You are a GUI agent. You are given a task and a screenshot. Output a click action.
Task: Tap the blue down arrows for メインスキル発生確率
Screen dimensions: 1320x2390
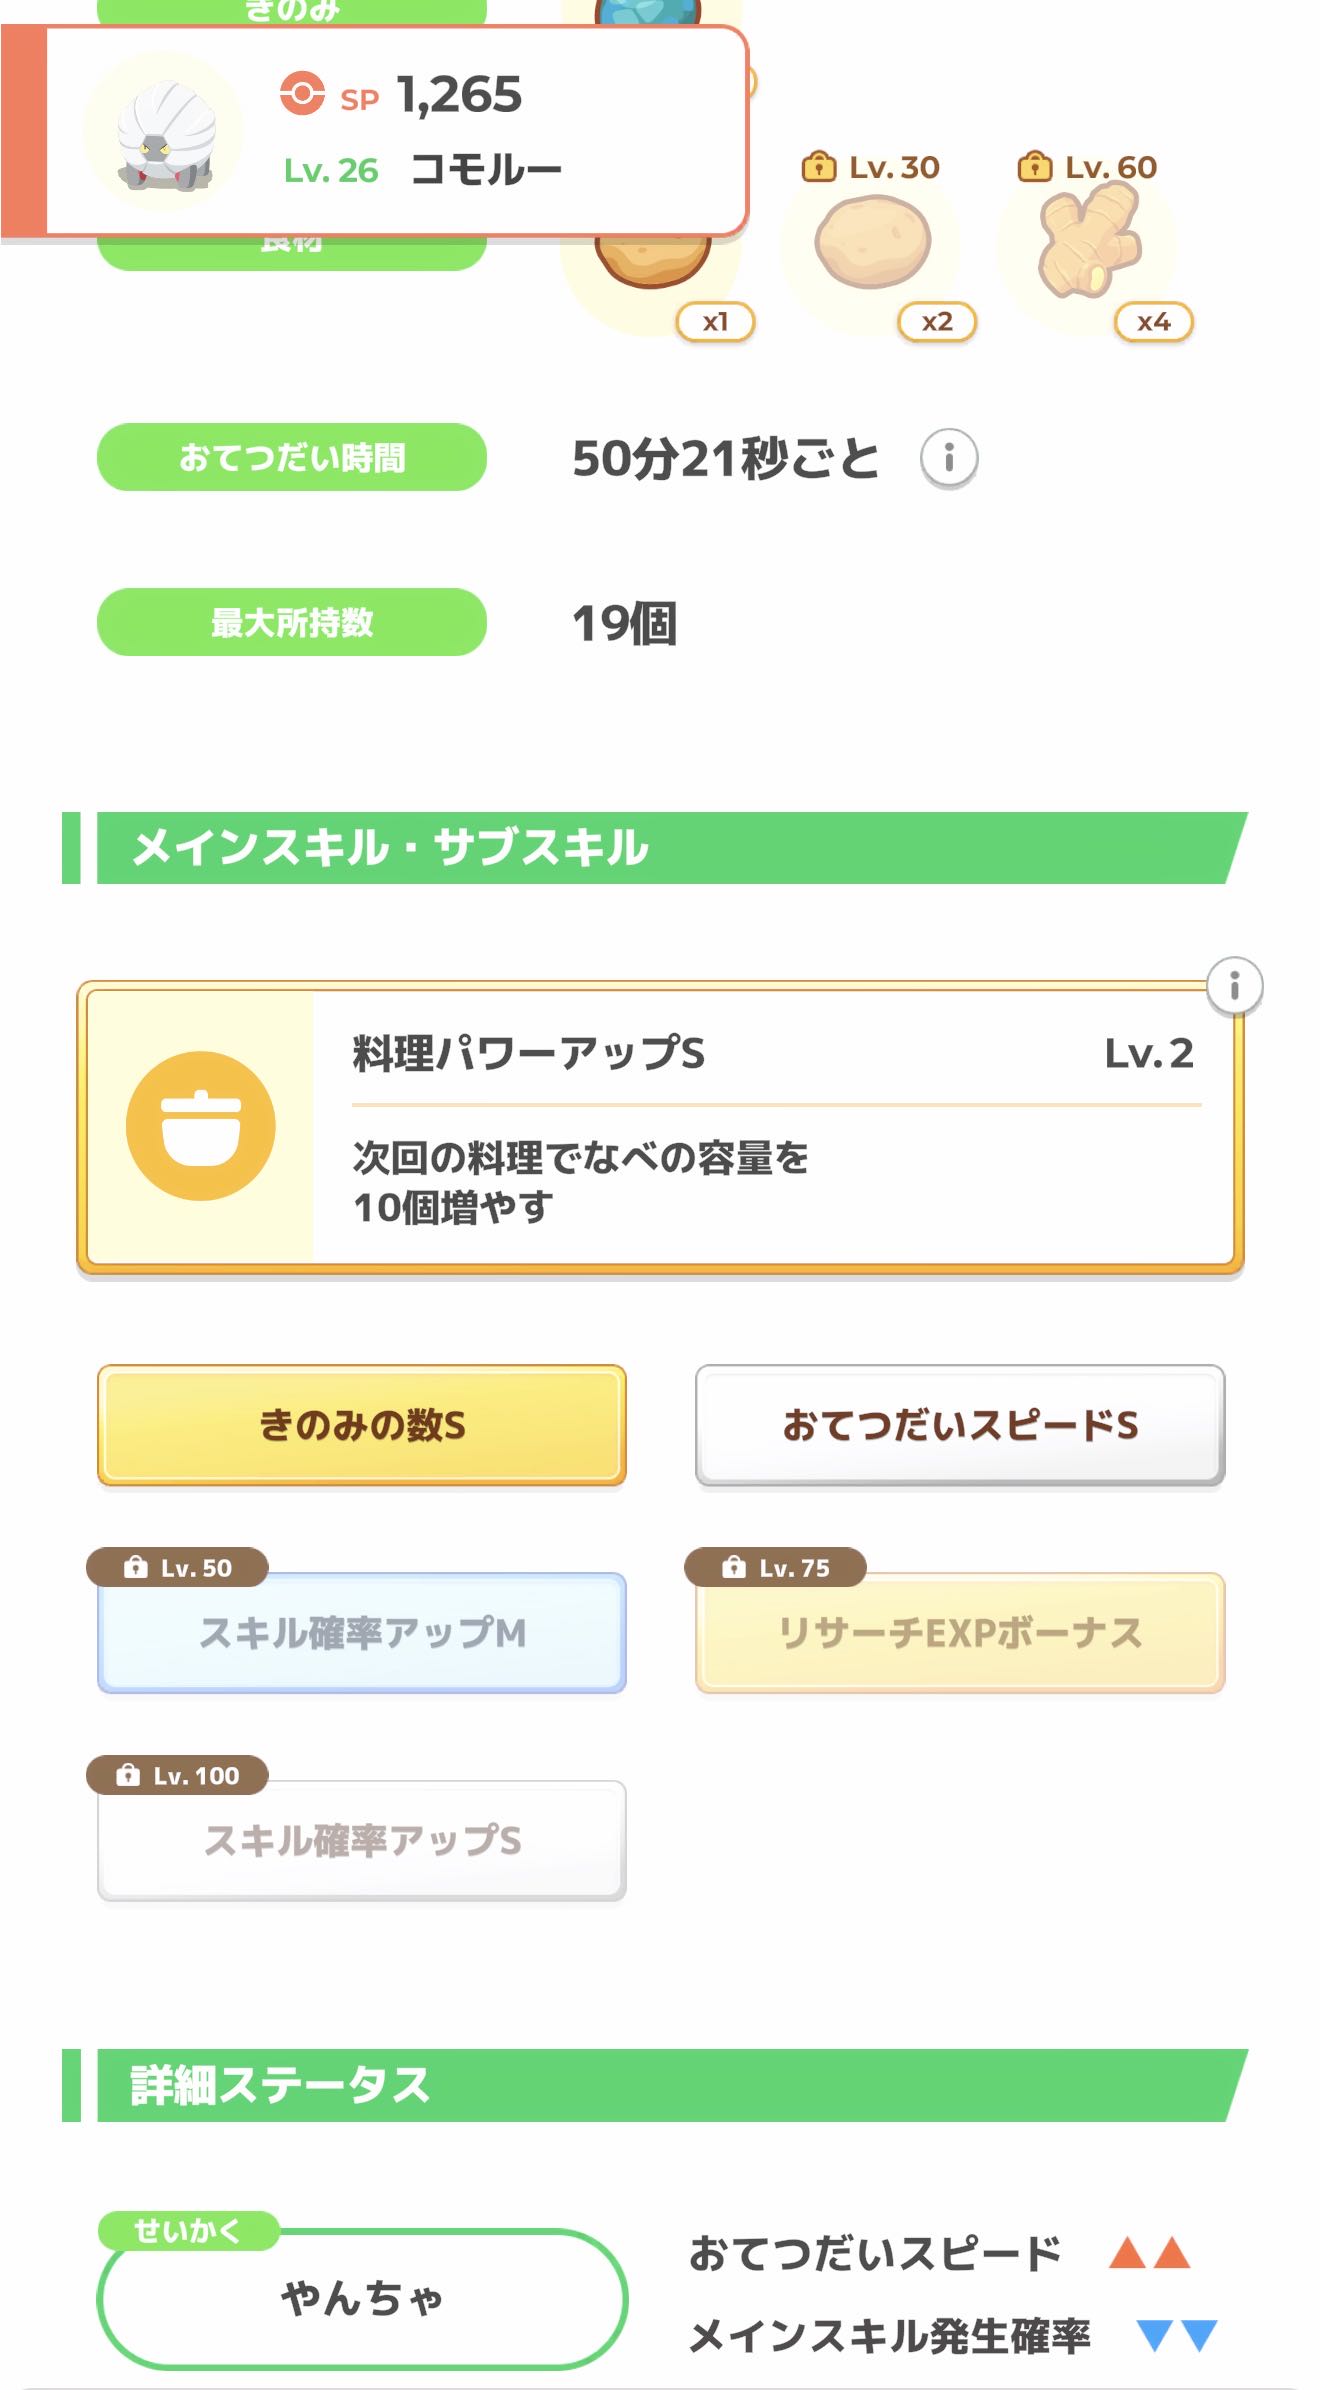click(1176, 2336)
